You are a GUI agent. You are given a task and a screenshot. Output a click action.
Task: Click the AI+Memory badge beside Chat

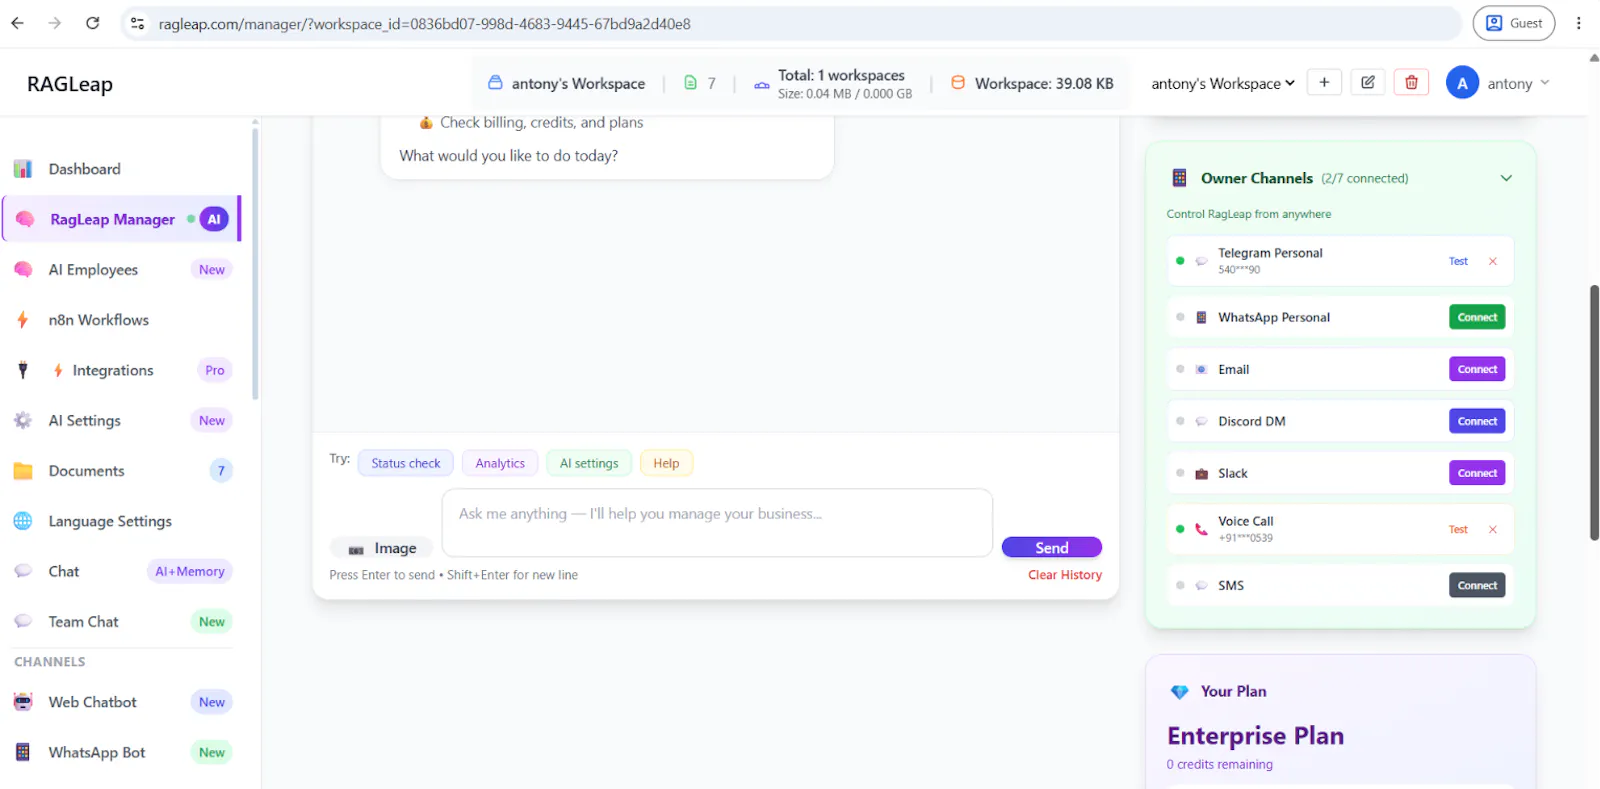pos(190,571)
